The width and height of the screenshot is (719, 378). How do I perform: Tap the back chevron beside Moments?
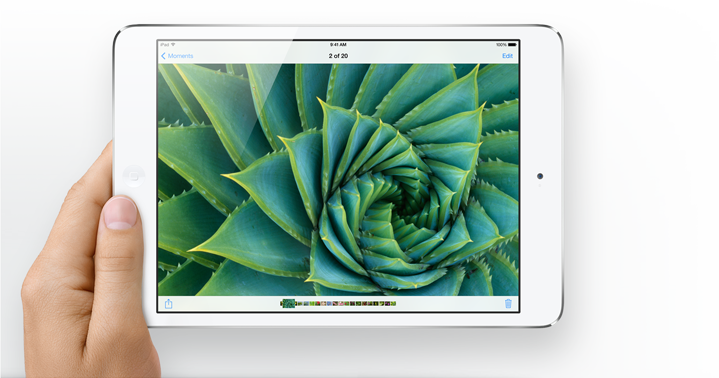(x=163, y=56)
